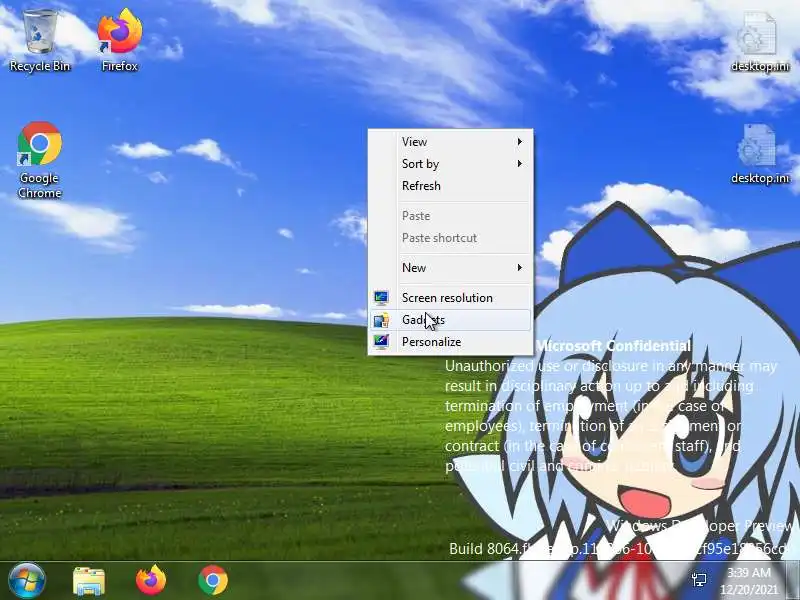The height and width of the screenshot is (600, 800).
Task: Click the greyed Paste entry
Action: [450, 216]
